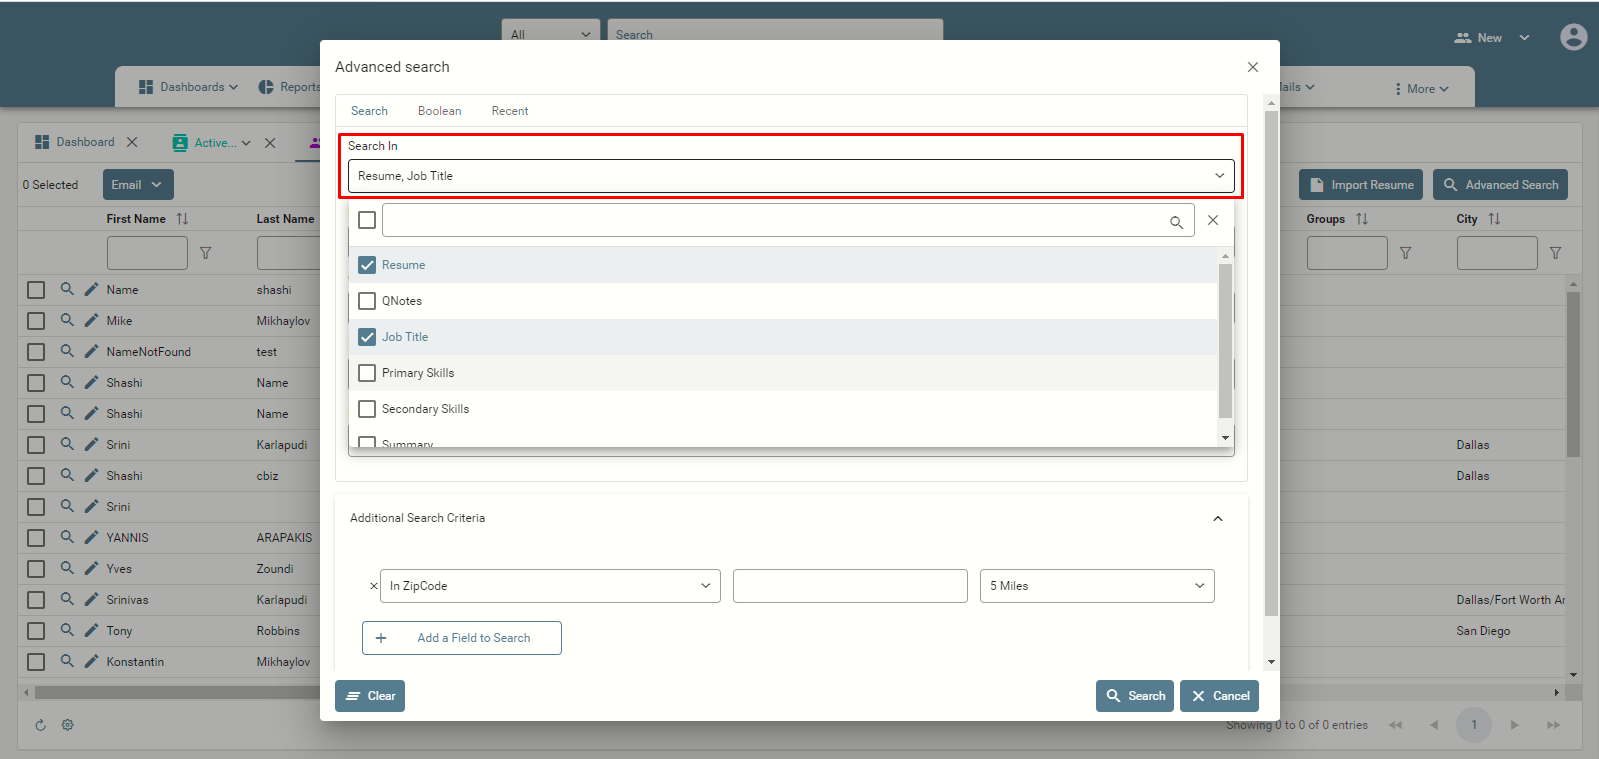Image resolution: width=1599 pixels, height=759 pixels.
Task: Close the Search In dropdown list
Action: click(1213, 220)
